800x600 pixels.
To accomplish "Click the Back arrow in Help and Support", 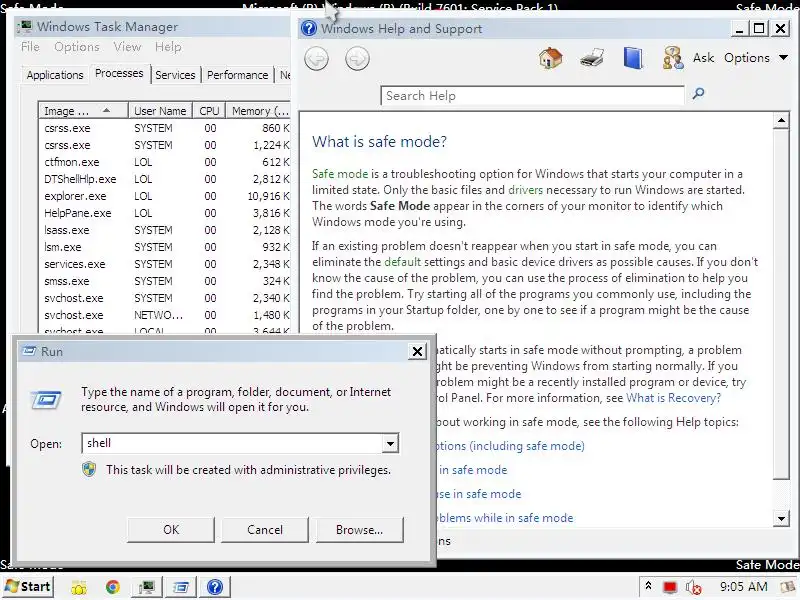I will [316, 59].
